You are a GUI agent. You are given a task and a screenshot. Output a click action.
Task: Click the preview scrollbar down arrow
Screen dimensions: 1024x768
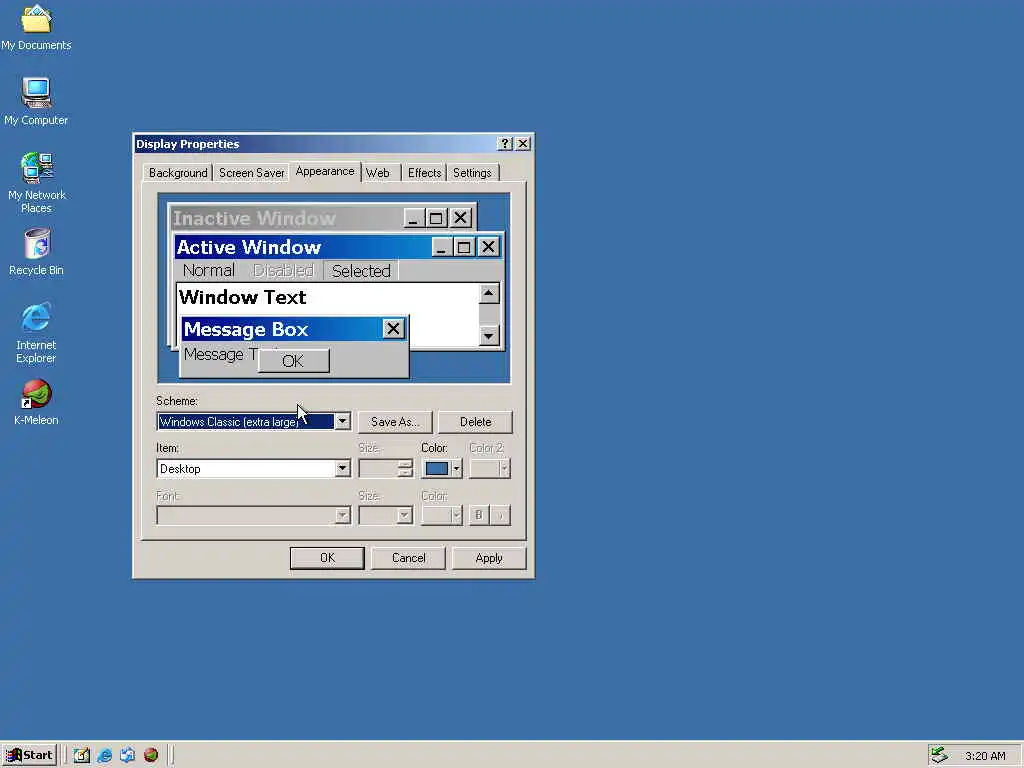(489, 336)
